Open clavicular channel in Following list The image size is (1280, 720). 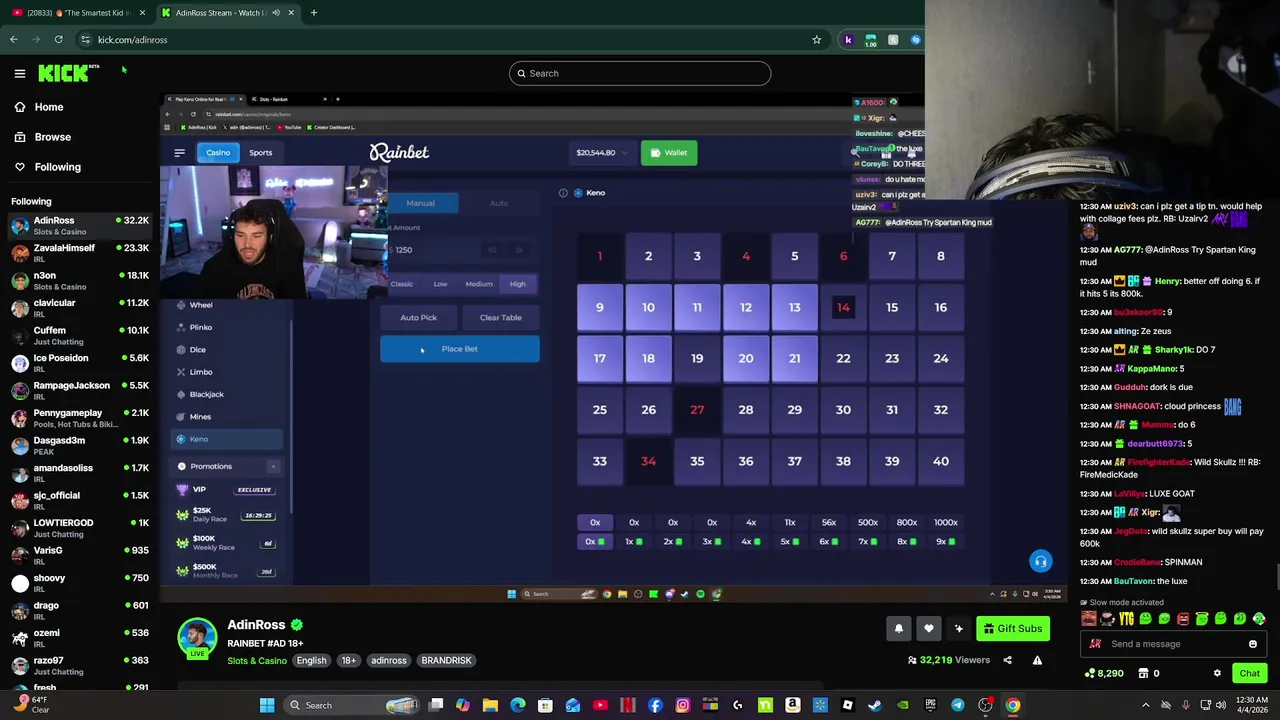pyautogui.click(x=78, y=307)
